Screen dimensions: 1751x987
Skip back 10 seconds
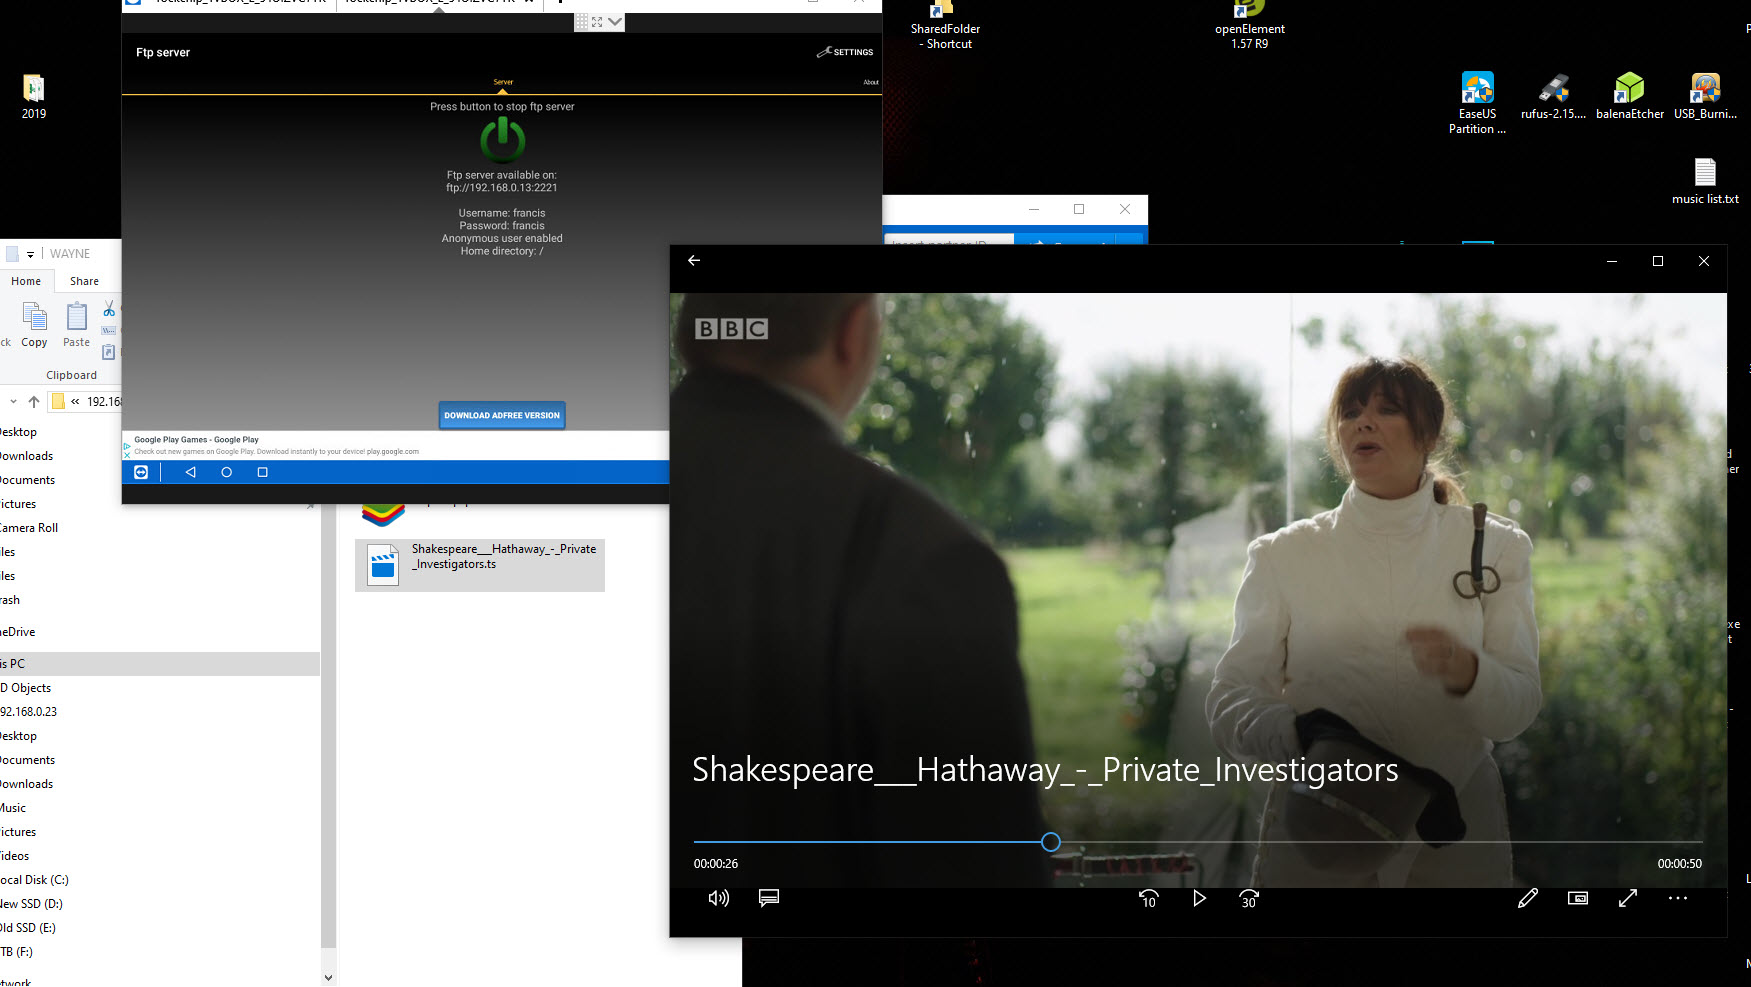[1149, 899]
